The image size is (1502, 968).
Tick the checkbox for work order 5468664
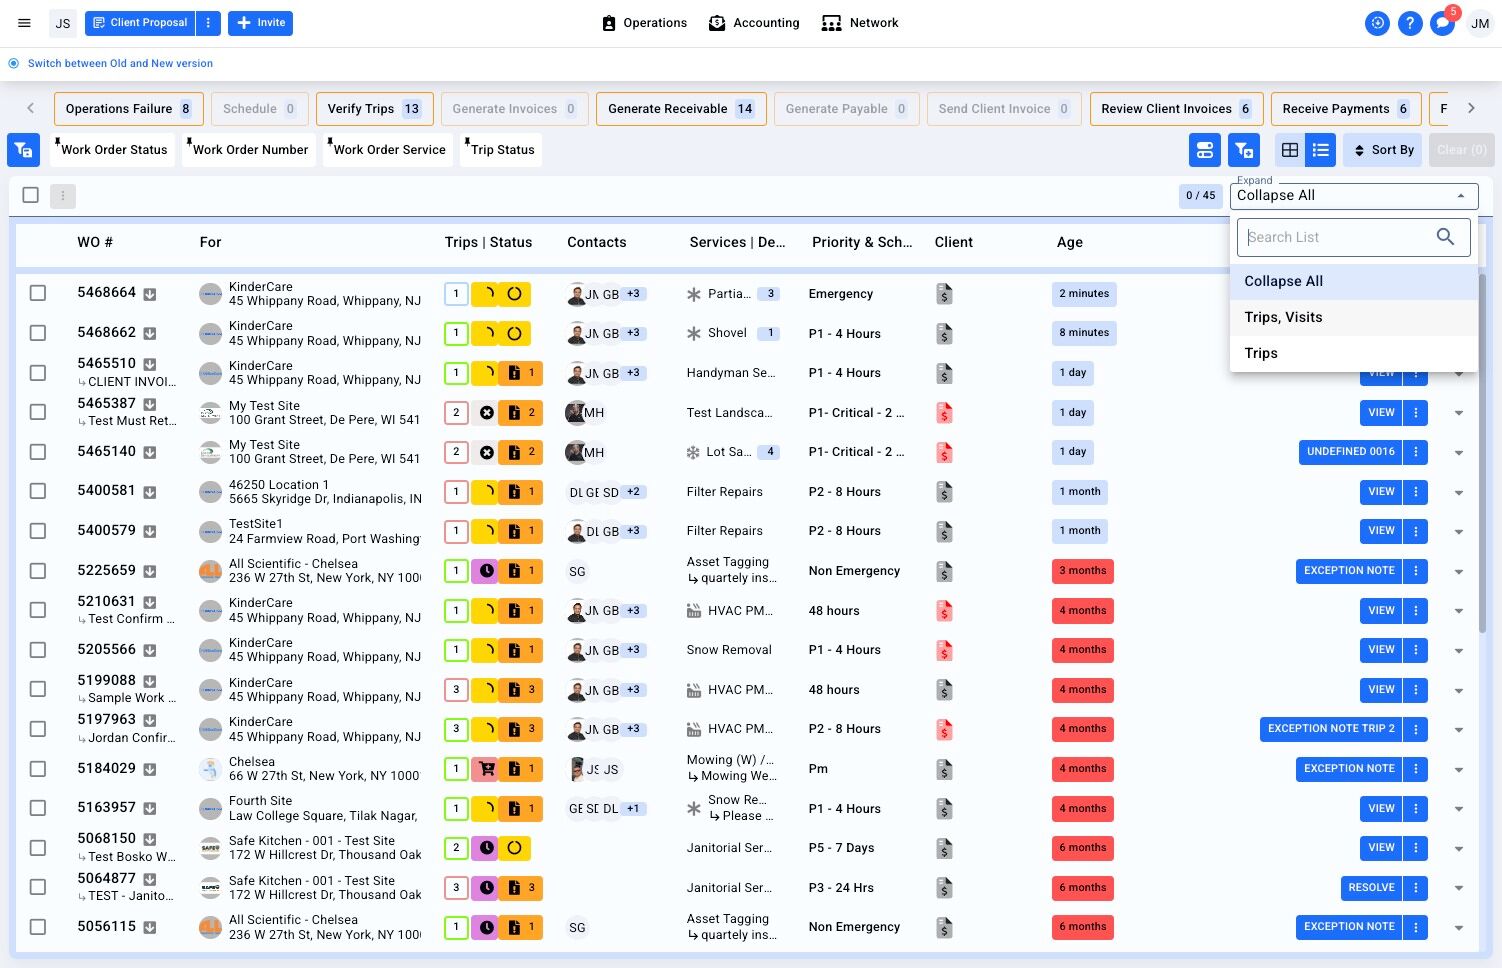pos(38,293)
